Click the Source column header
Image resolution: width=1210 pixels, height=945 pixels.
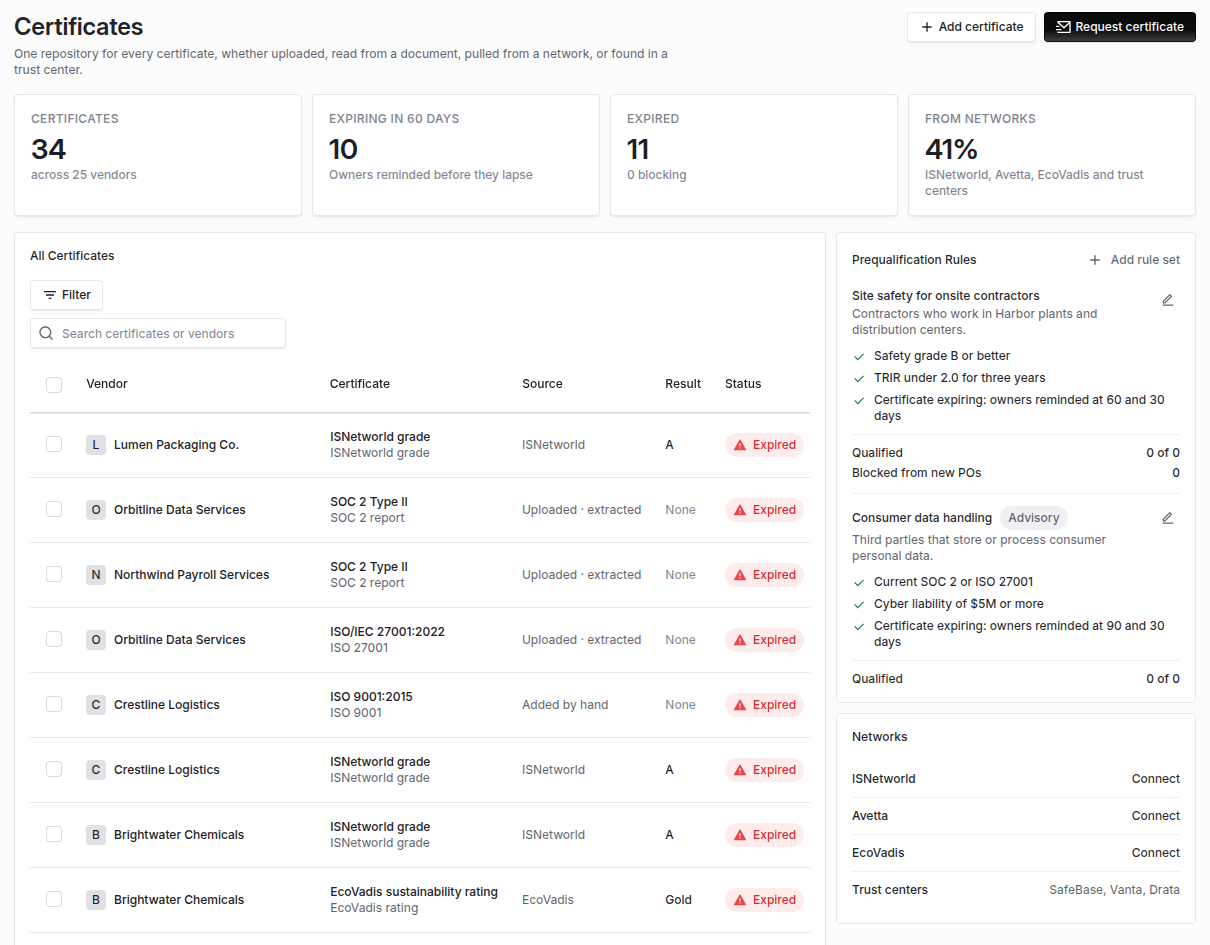[542, 384]
